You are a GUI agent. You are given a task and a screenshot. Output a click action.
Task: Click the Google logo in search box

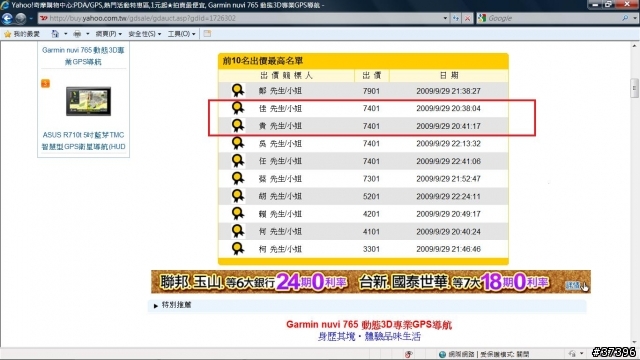pos(482,18)
